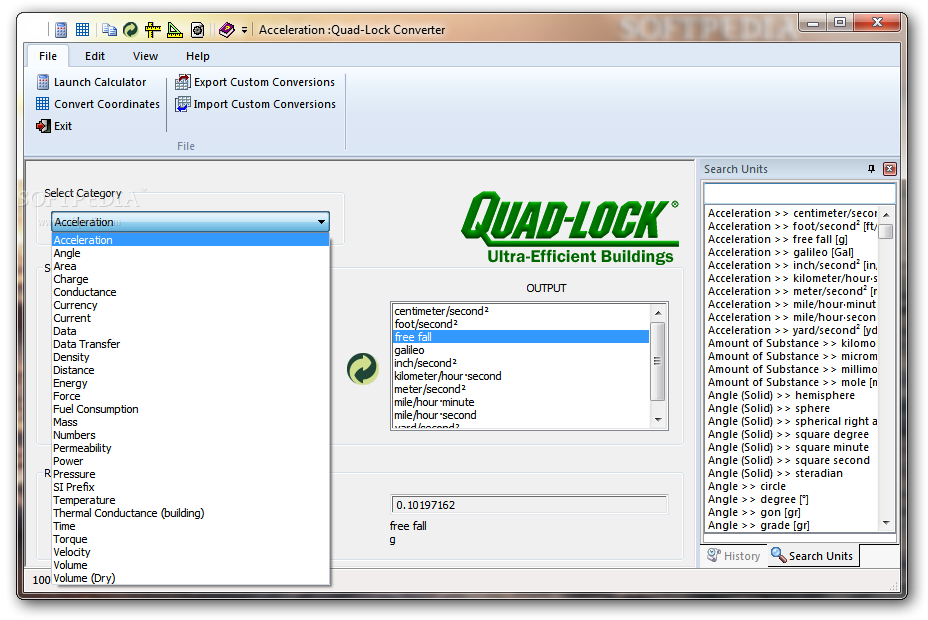Select galileo in the OUTPUT list
The image size is (928, 620).
pyautogui.click(x=521, y=350)
